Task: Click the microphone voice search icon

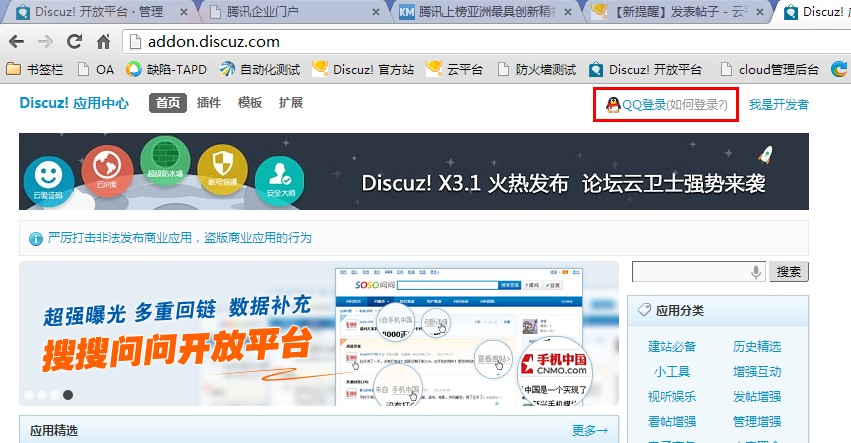Action: click(x=756, y=272)
